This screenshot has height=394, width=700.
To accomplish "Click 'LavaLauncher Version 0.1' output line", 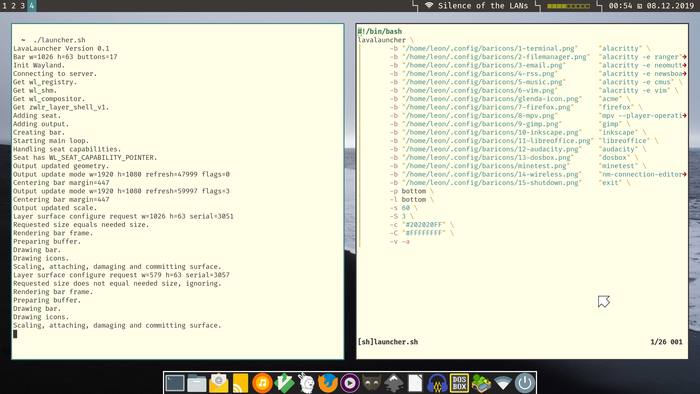I will click(61, 48).
